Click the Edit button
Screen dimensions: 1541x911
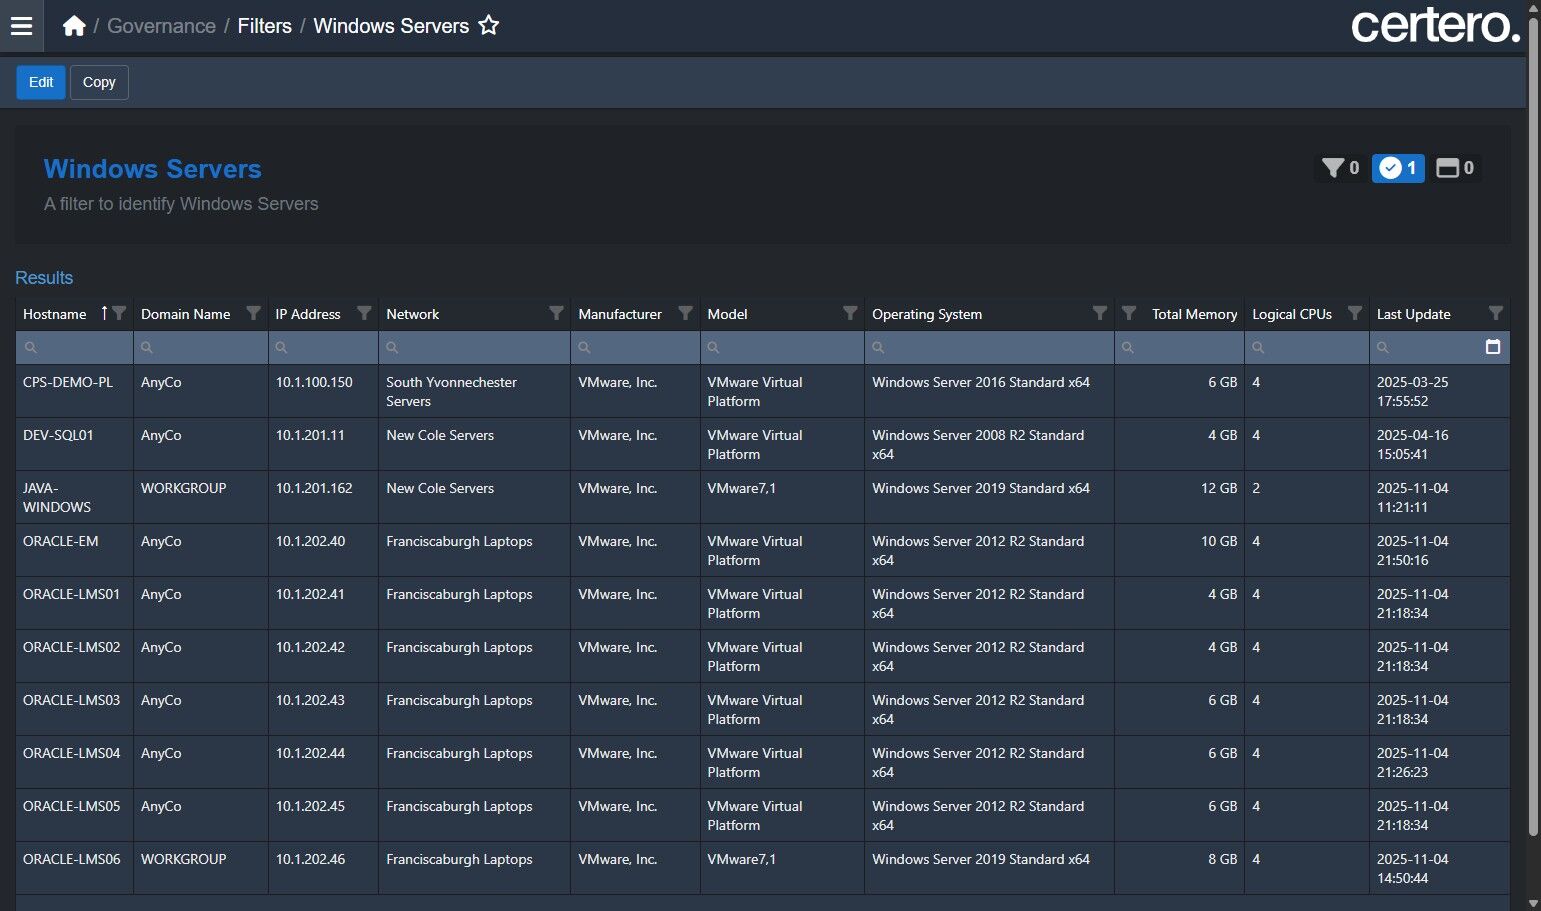41,82
